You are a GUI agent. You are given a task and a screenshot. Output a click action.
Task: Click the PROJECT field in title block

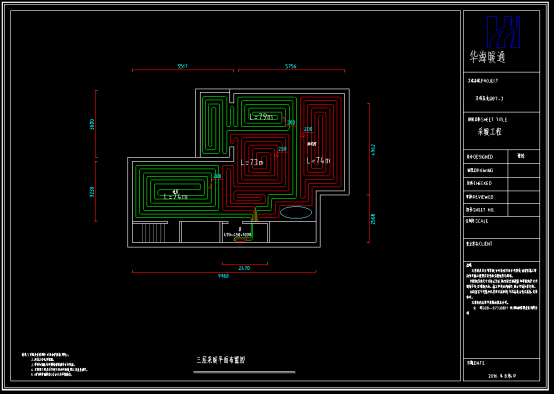(501, 93)
